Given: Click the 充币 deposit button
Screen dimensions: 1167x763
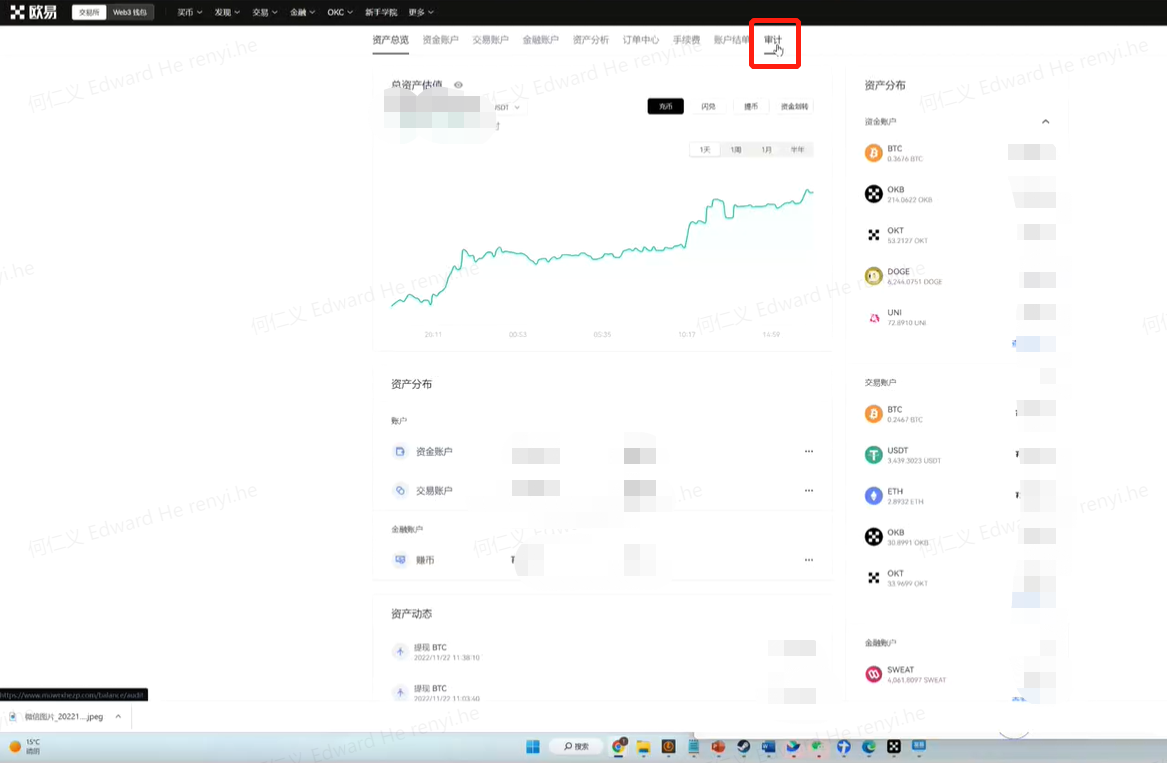Looking at the screenshot, I should pyautogui.click(x=665, y=105).
